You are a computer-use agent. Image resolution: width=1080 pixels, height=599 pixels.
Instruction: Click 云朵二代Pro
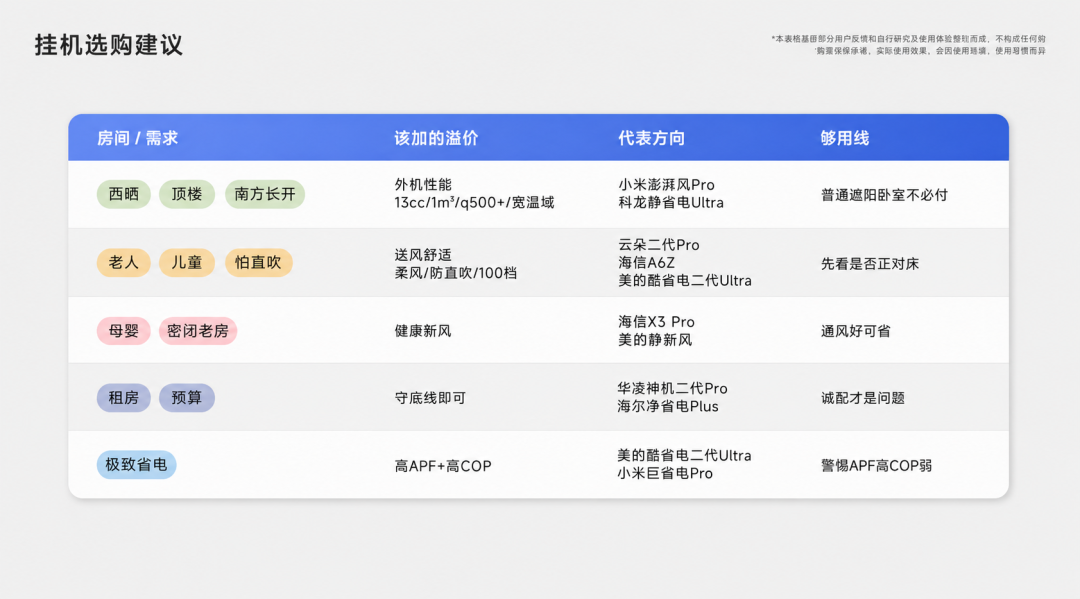pos(658,244)
